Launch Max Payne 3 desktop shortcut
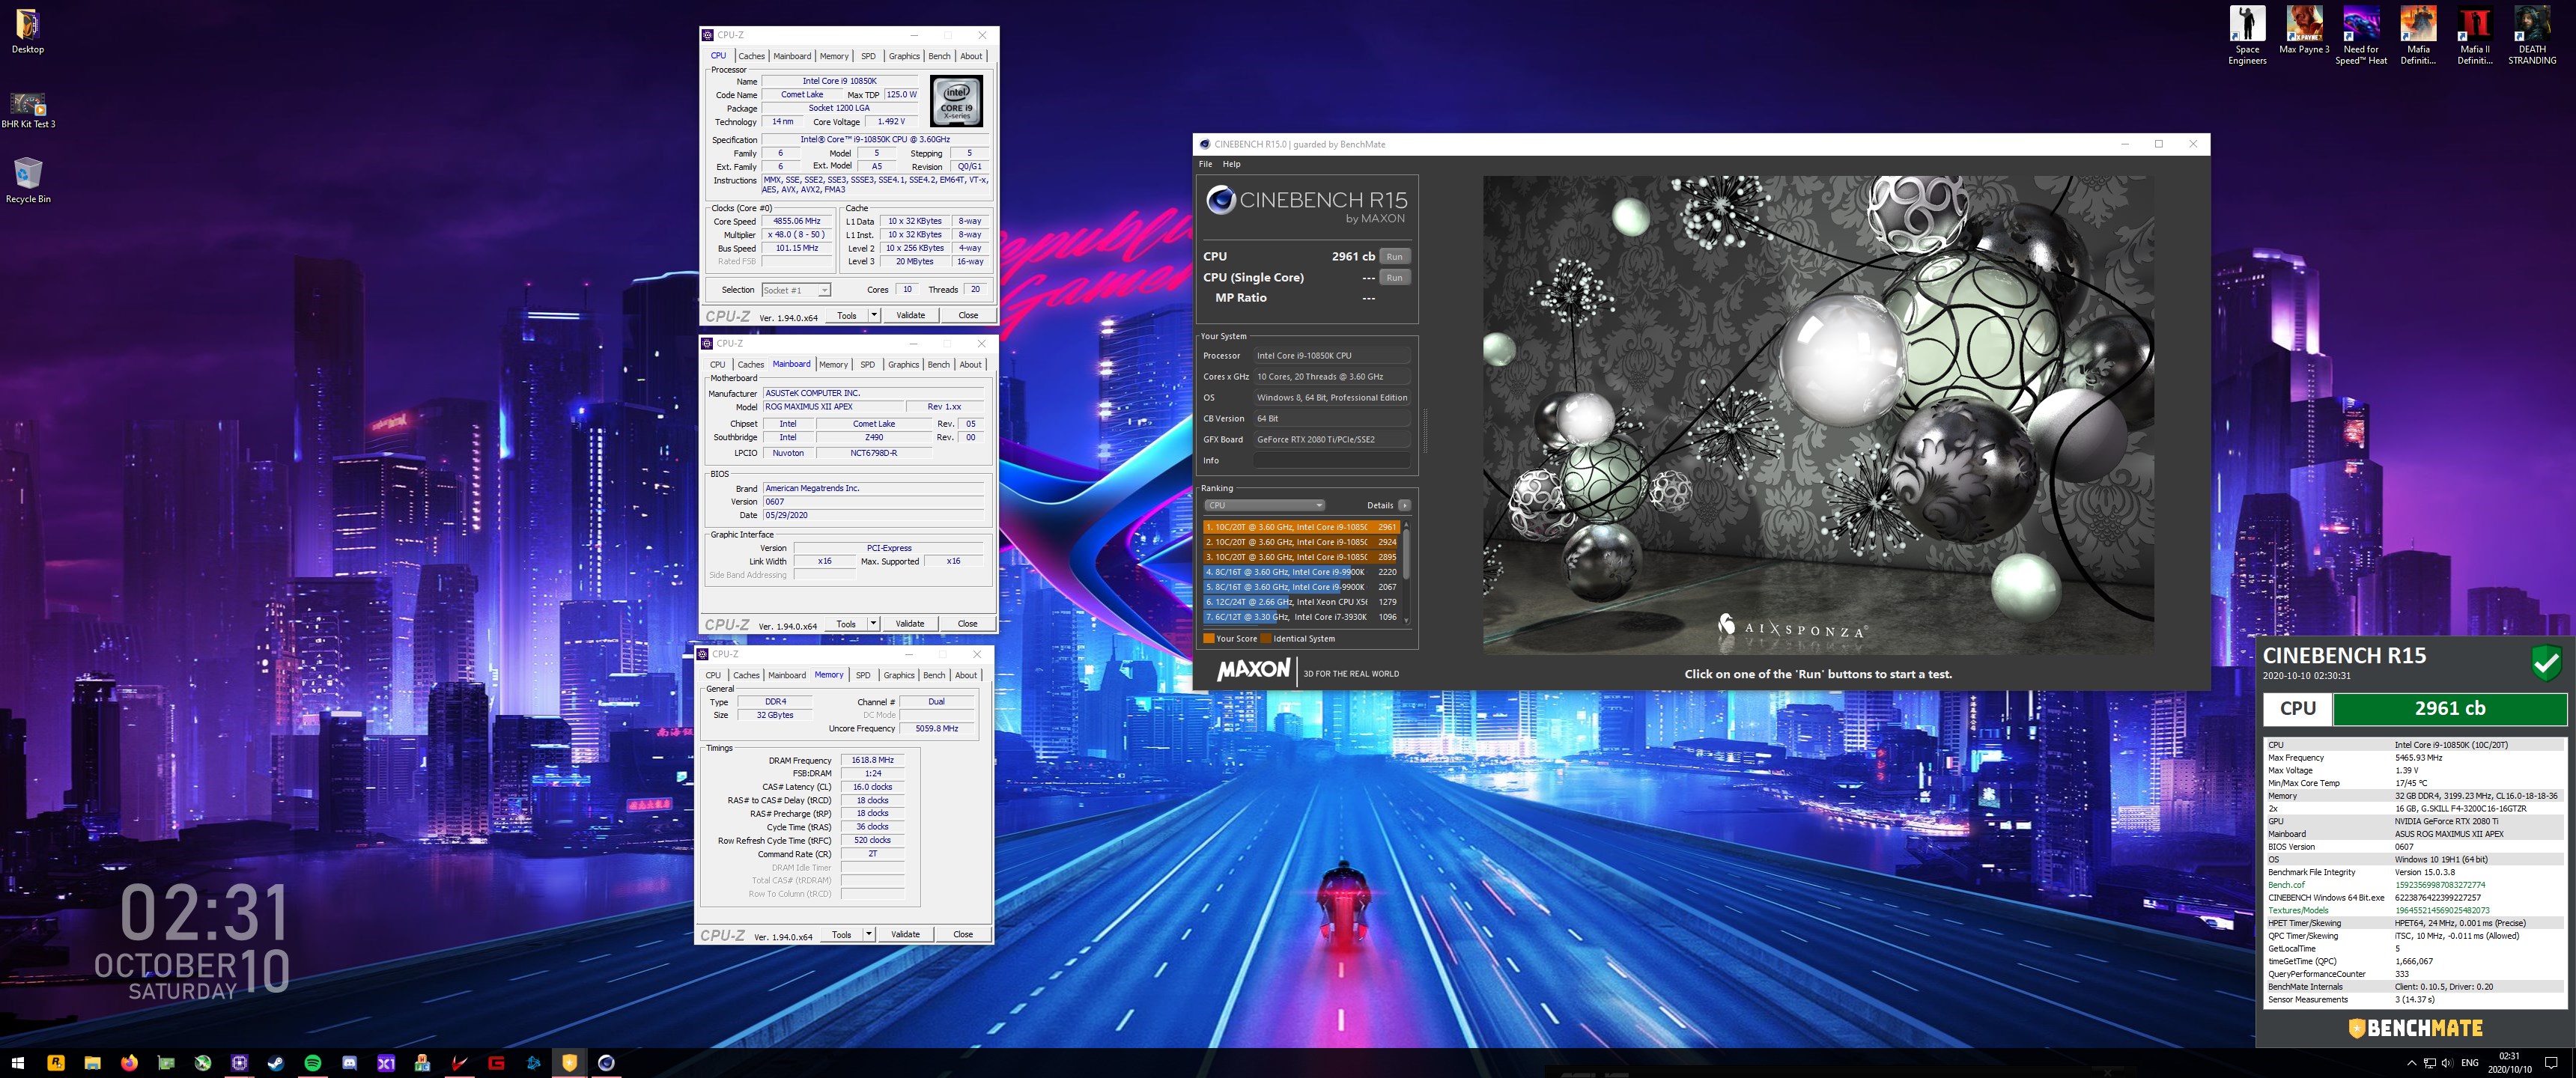The width and height of the screenshot is (2576, 1078). click(x=2304, y=30)
